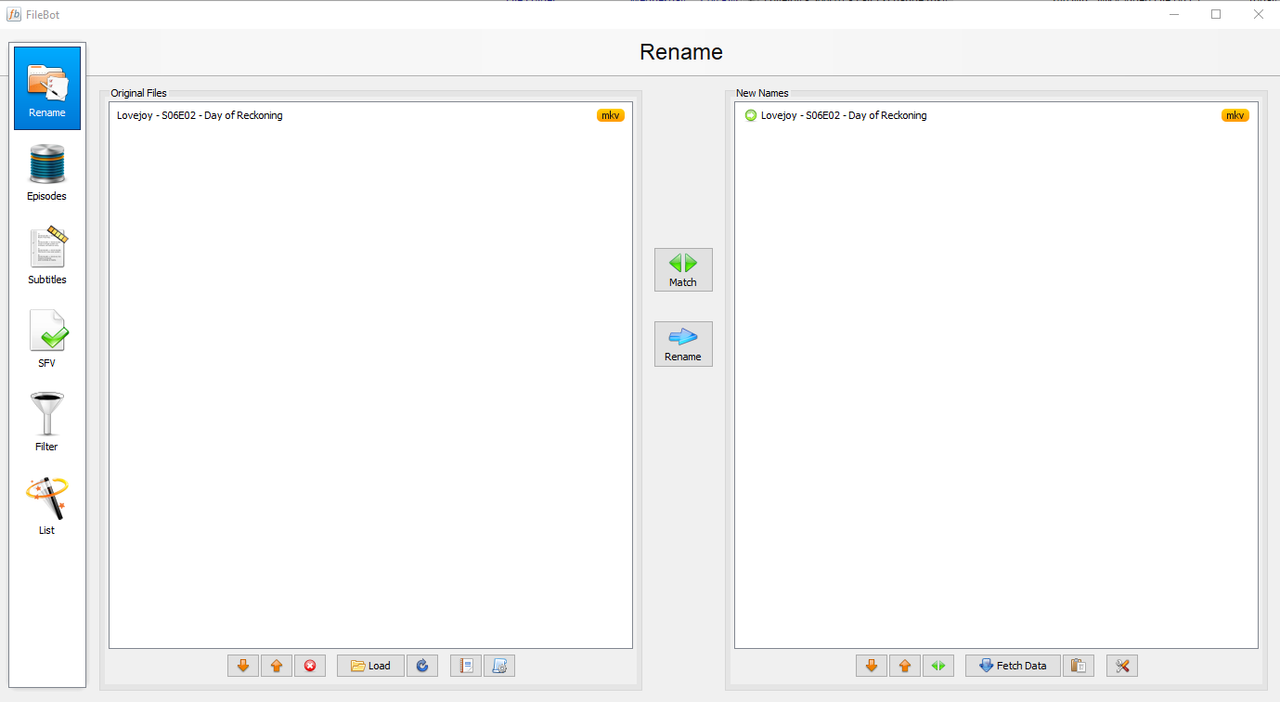The width and height of the screenshot is (1280, 702).
Task: Click the green swap arrows icon under New Names
Action: 938,666
